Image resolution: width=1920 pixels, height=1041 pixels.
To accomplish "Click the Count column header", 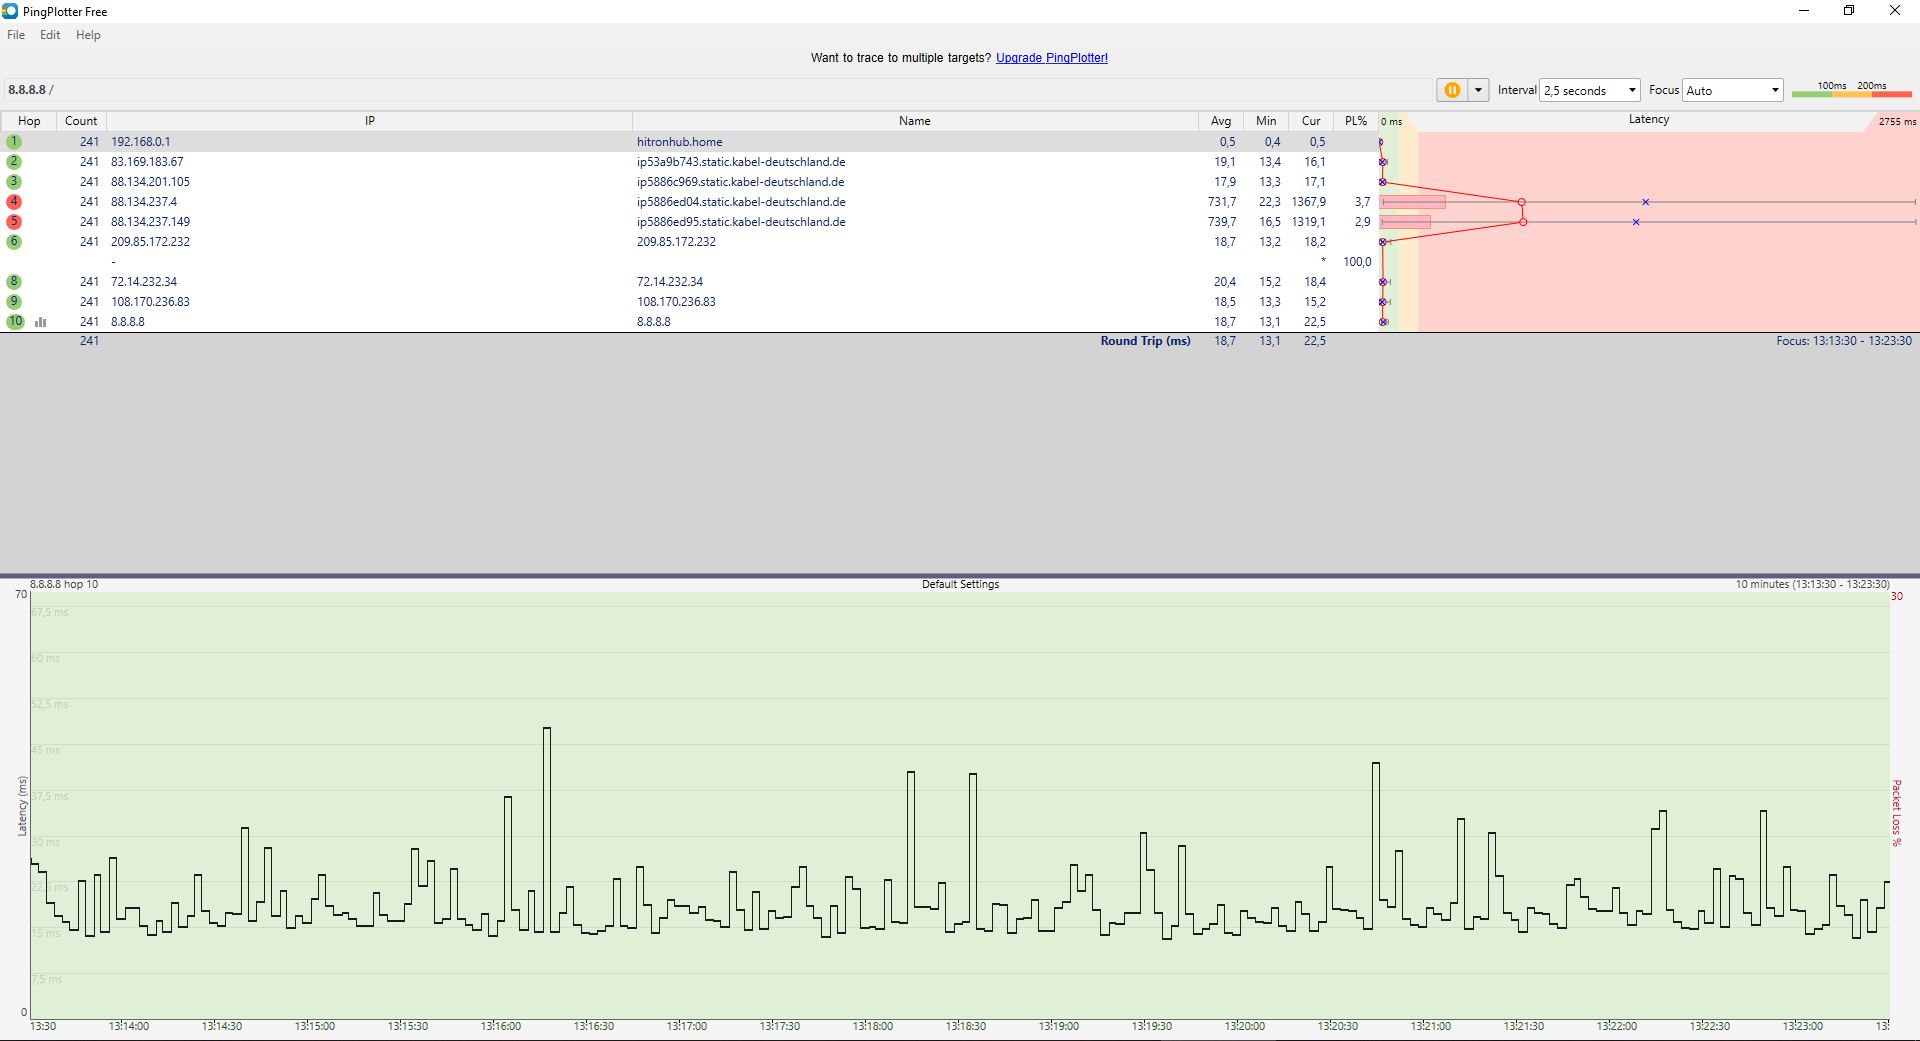I will [81, 121].
